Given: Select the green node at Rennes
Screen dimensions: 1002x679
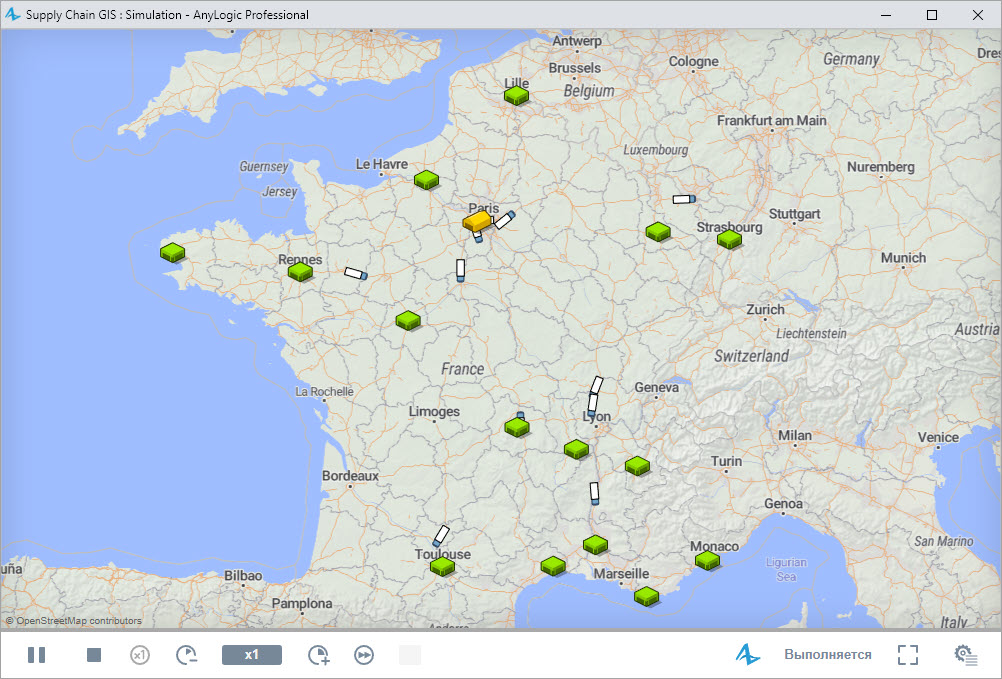Looking at the screenshot, I should [300, 271].
